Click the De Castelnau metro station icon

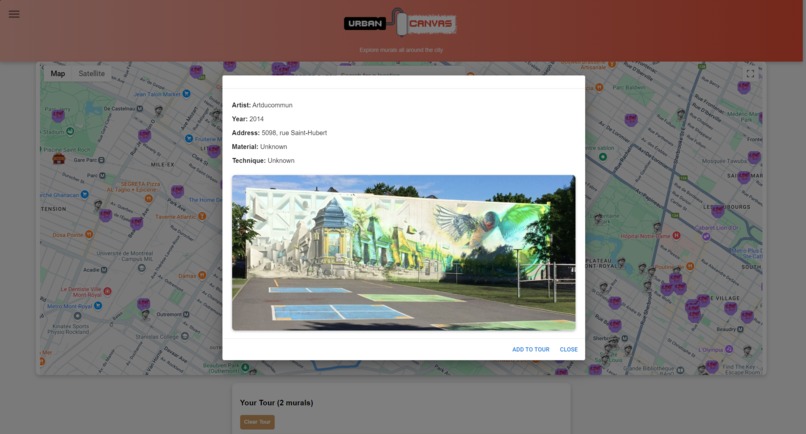tap(140, 108)
